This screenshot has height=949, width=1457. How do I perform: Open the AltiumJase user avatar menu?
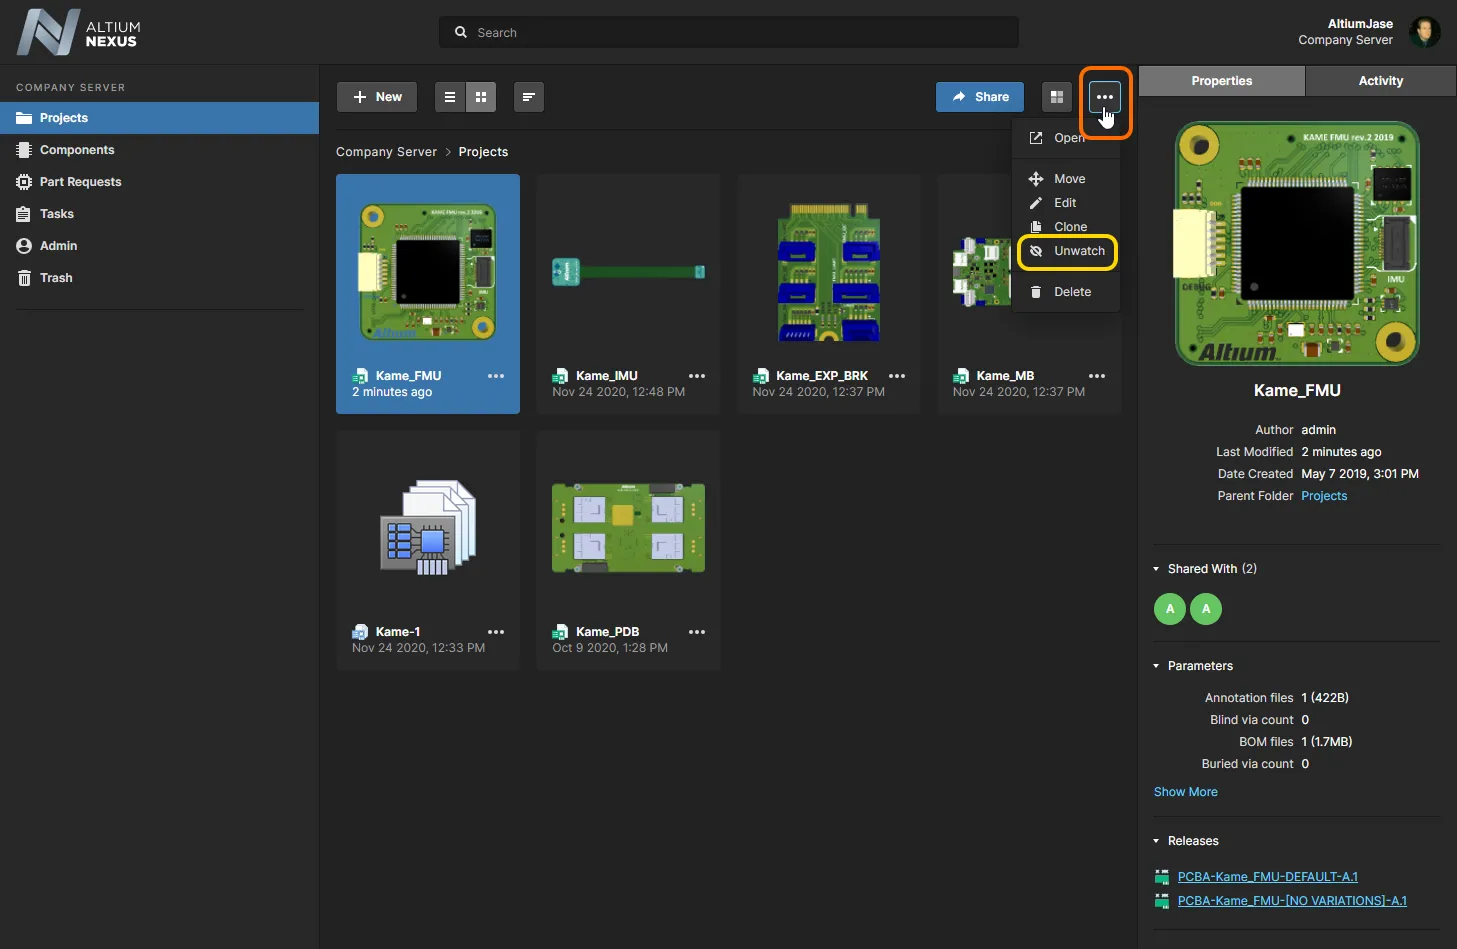(x=1425, y=32)
